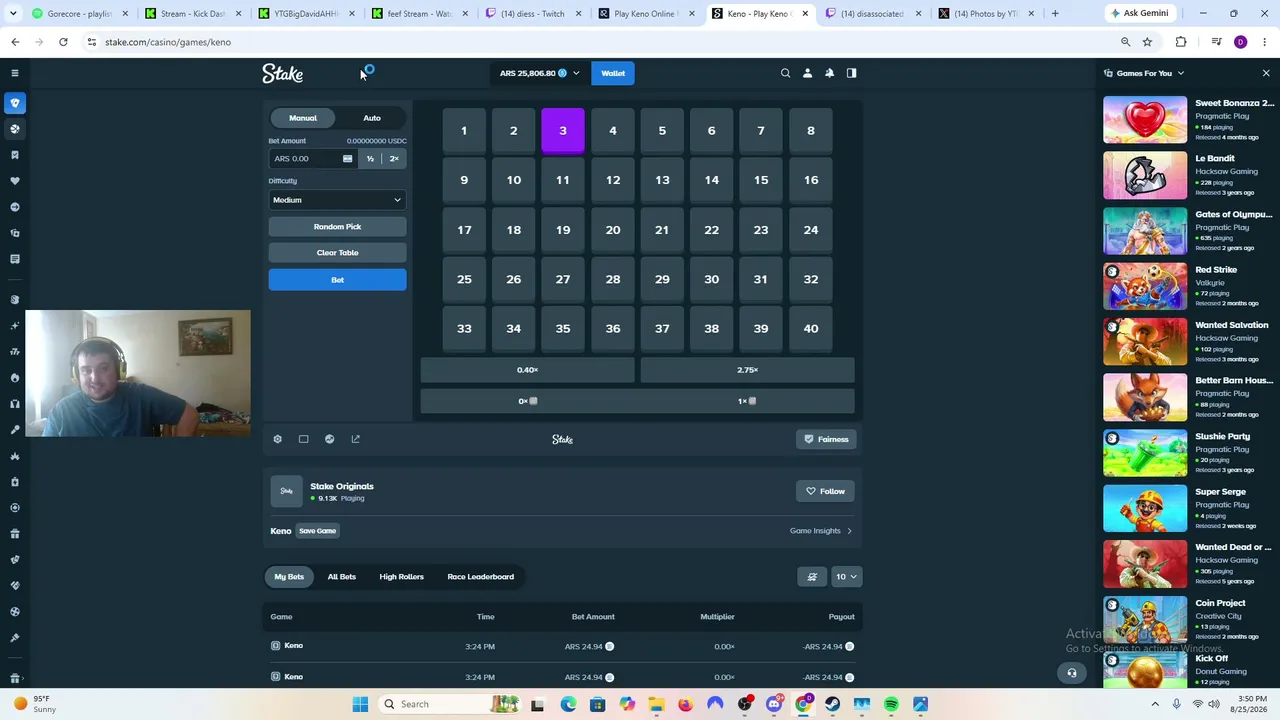1280x720 pixels.
Task: Open live stats chart icon
Action: pyautogui.click(x=330, y=439)
